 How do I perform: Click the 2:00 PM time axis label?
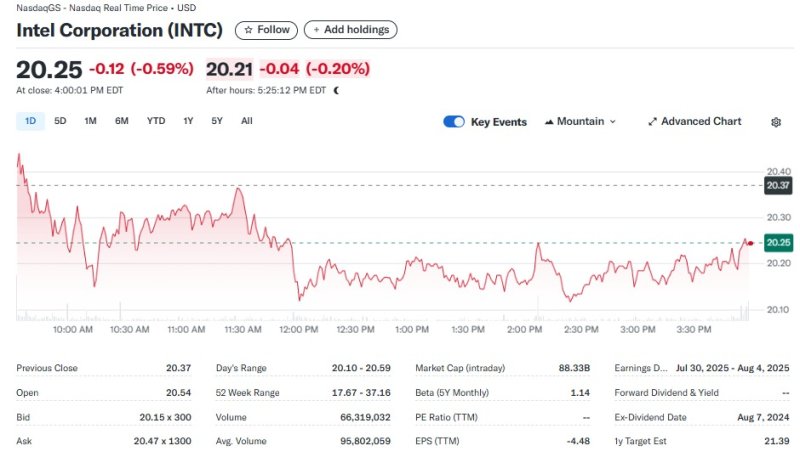524,330
